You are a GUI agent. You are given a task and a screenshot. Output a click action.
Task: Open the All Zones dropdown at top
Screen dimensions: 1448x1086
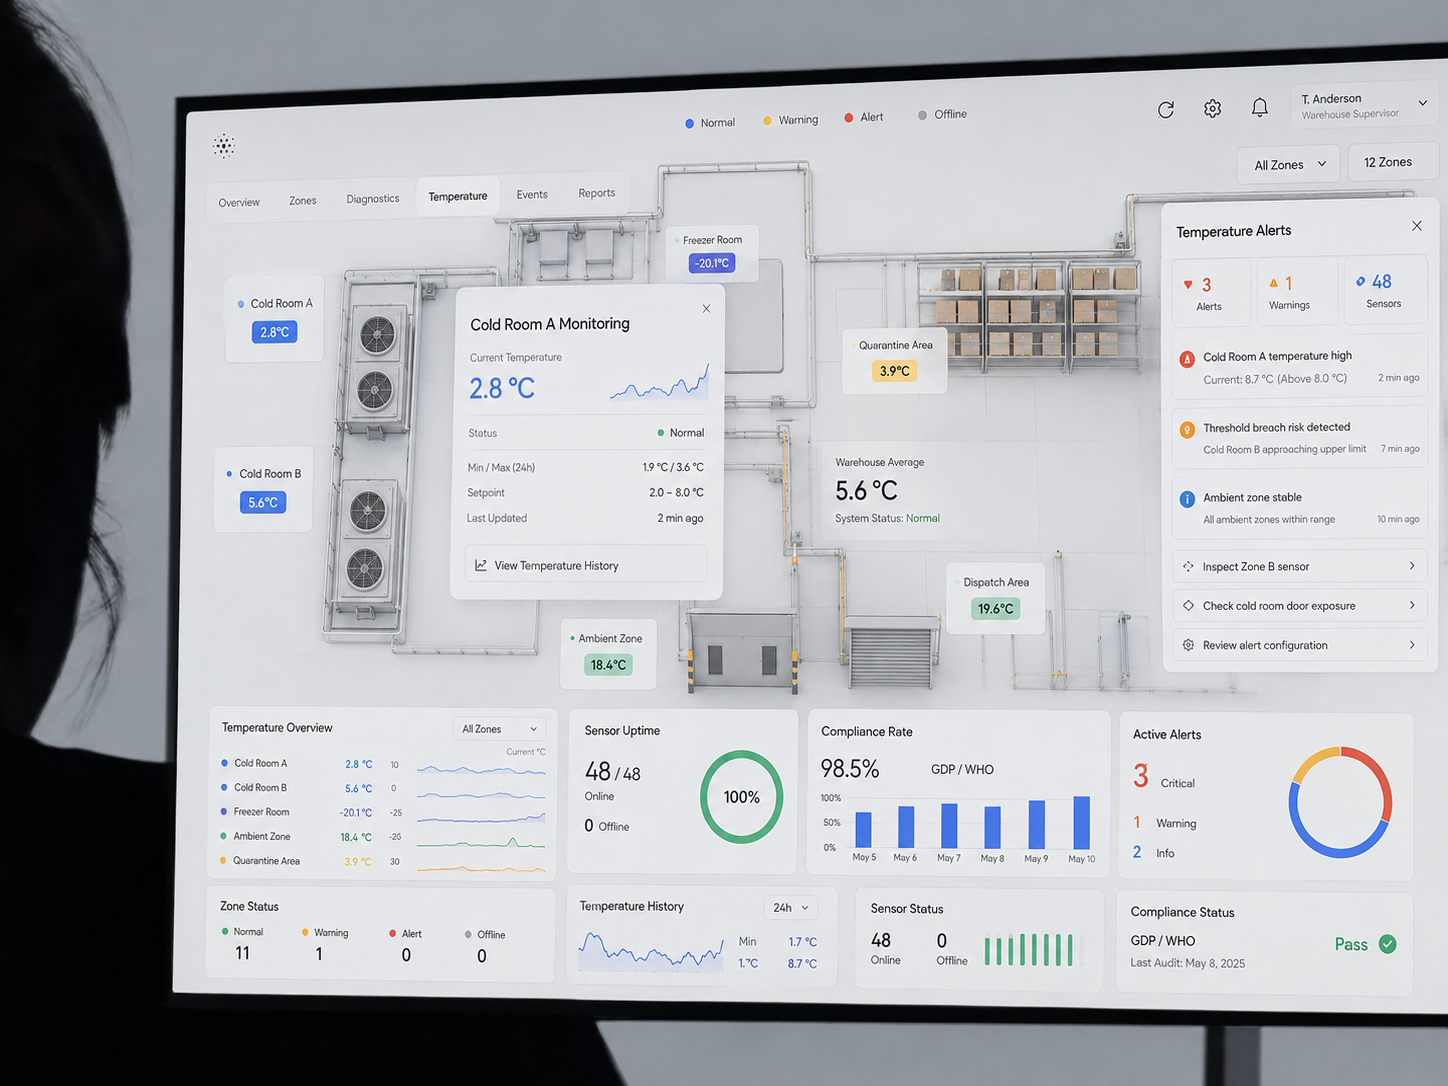pos(1289,165)
